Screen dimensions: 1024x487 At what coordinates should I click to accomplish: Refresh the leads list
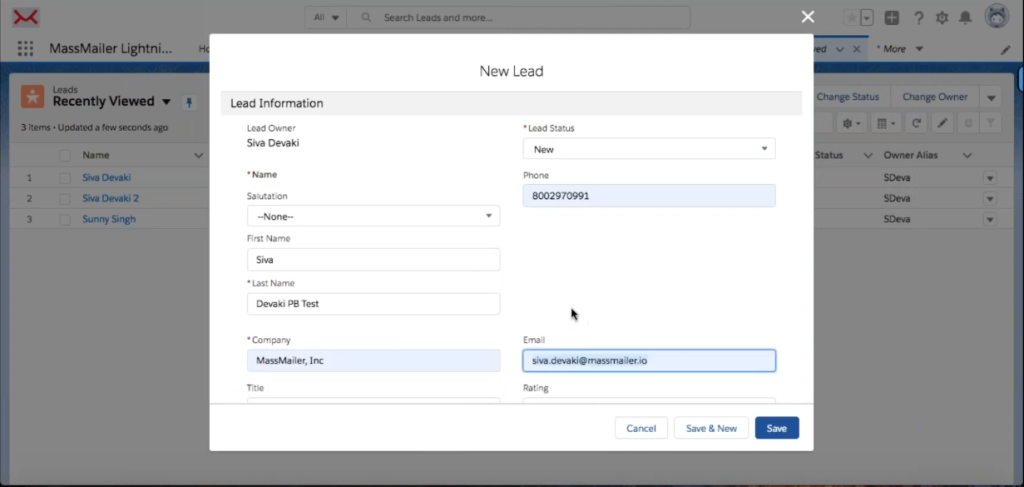click(917, 123)
